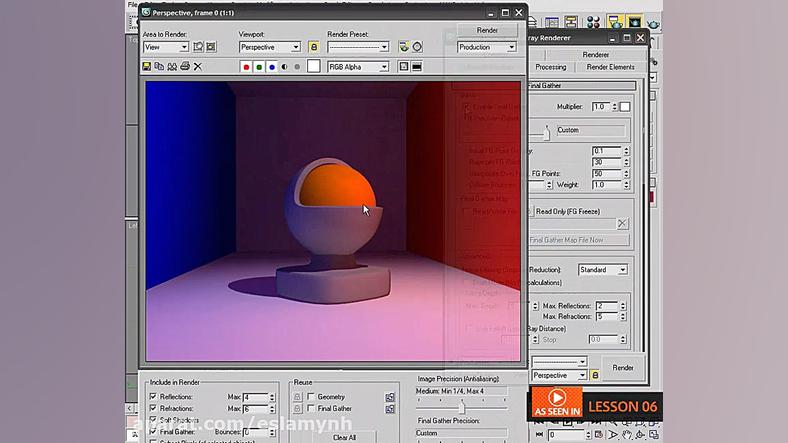The width and height of the screenshot is (788, 443).
Task: Adjust the FG preset Custom slider
Action: tap(547, 133)
